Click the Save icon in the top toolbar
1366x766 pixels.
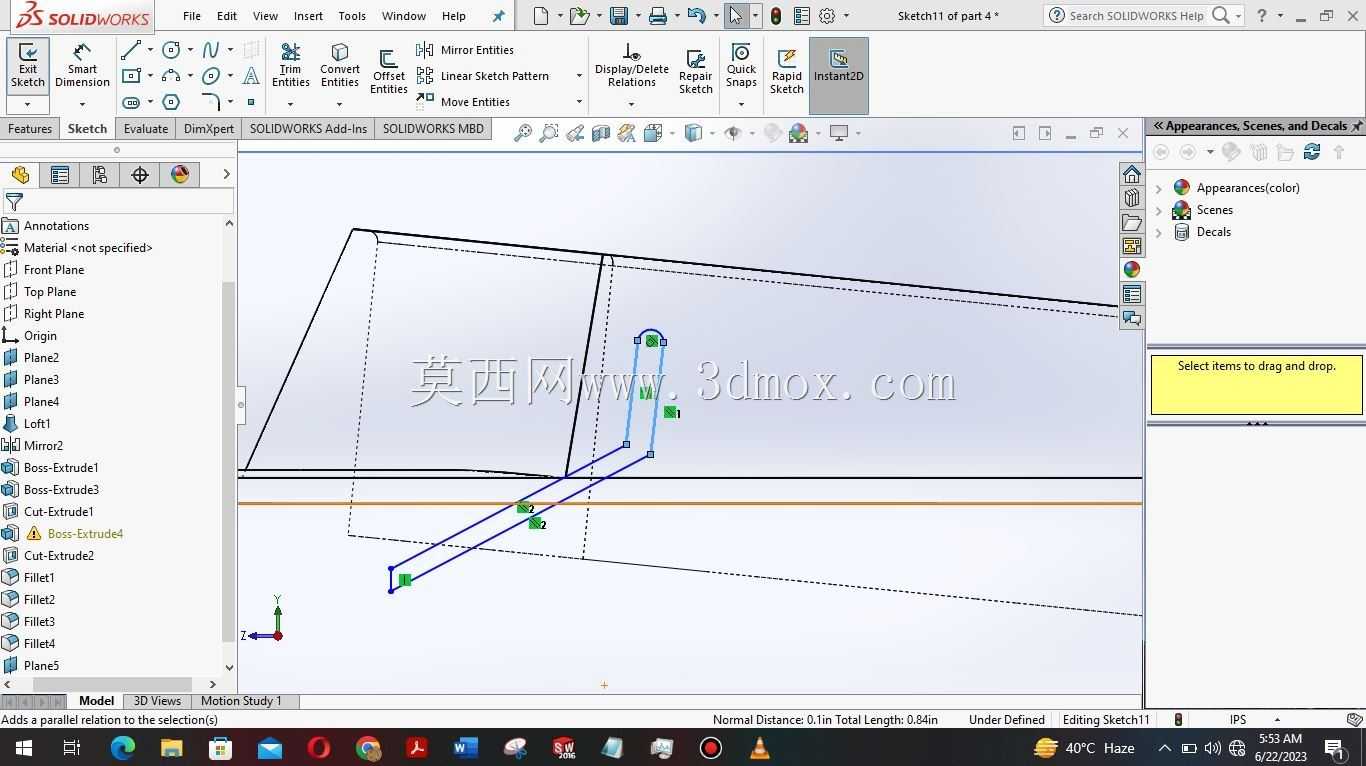[x=619, y=16]
